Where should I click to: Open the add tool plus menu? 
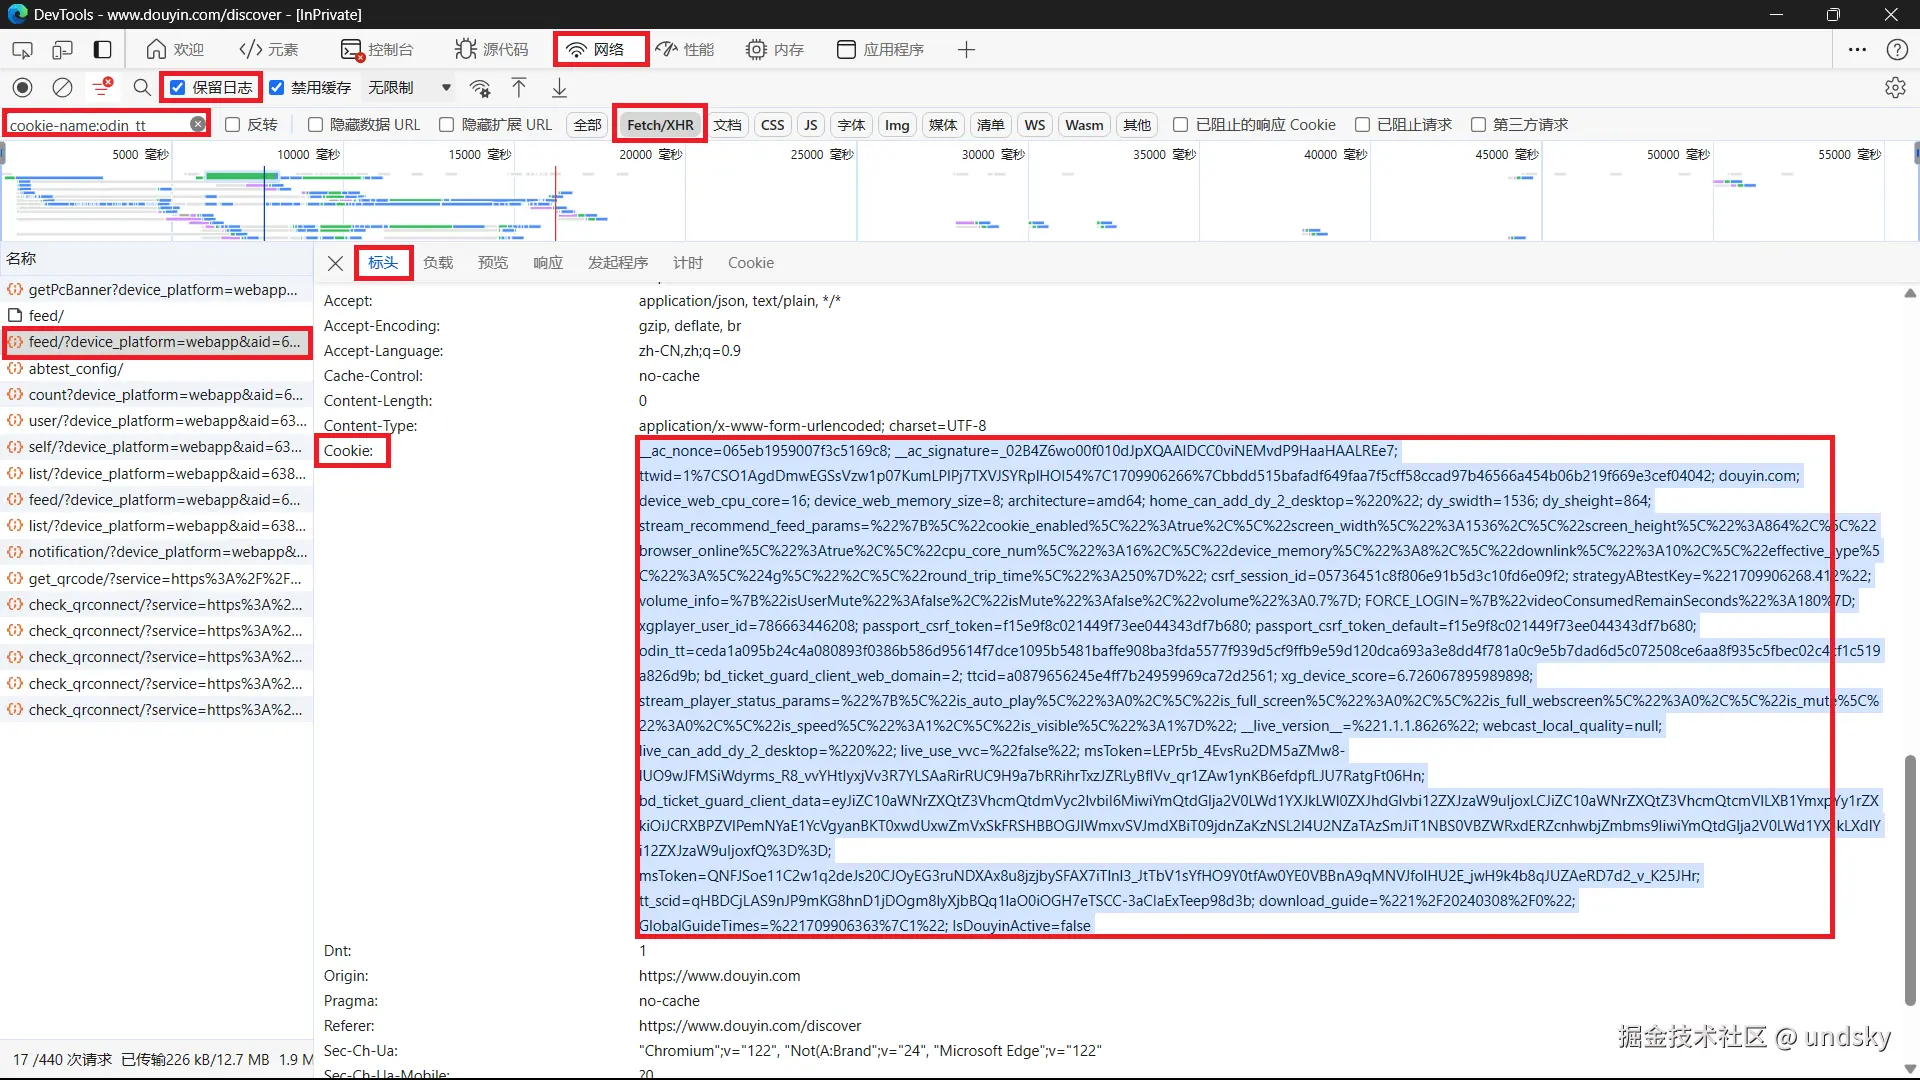click(x=966, y=49)
